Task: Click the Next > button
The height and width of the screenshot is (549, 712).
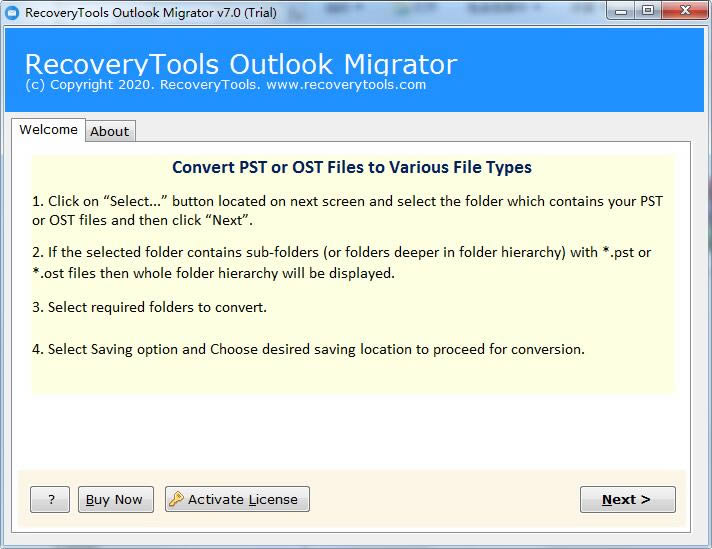Action: [628, 500]
